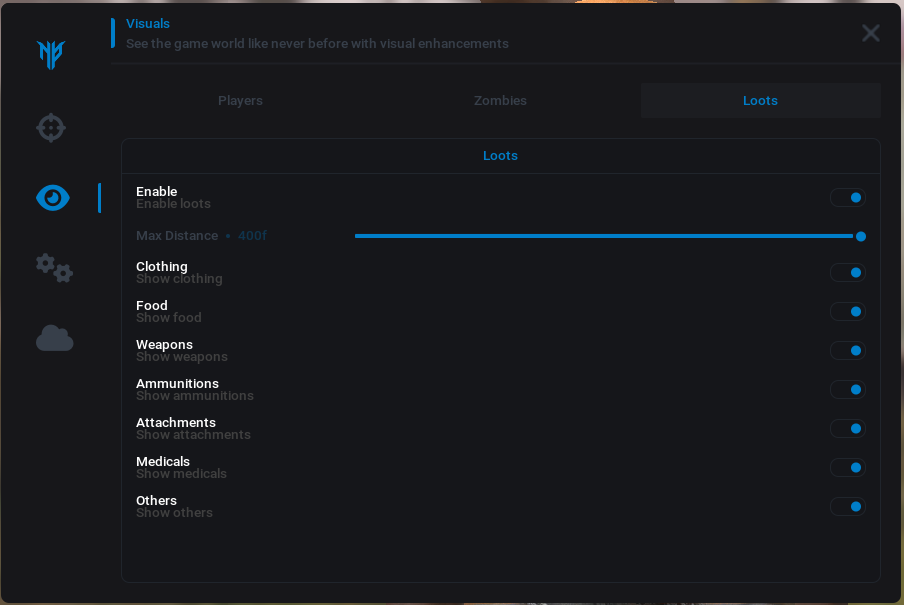Switch to the Zombies tab
The height and width of the screenshot is (605, 904).
click(x=500, y=101)
